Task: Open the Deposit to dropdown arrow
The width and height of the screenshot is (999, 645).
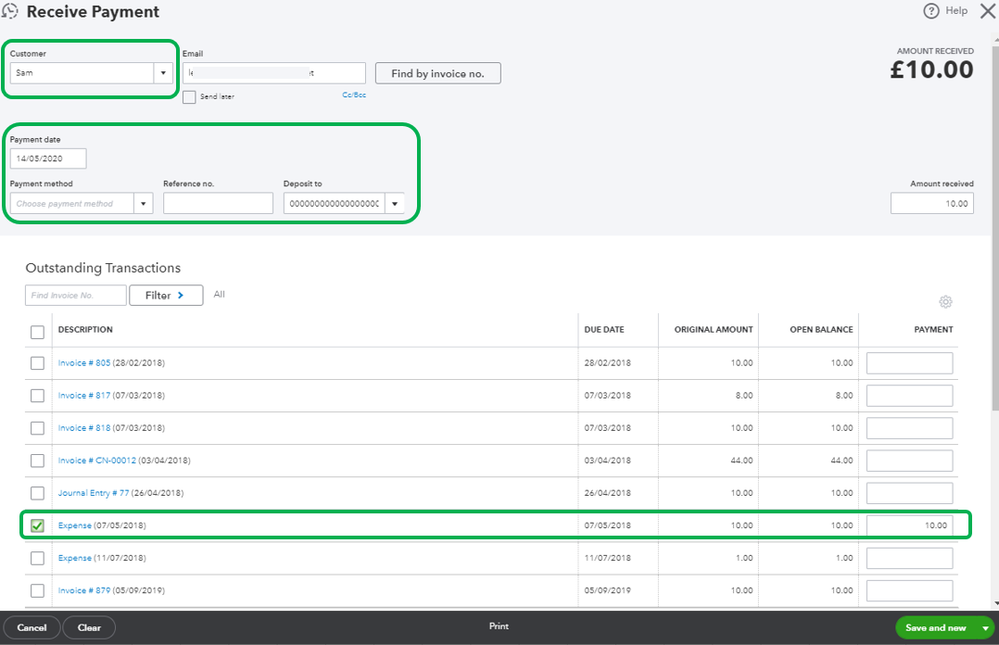Action: 394,203
